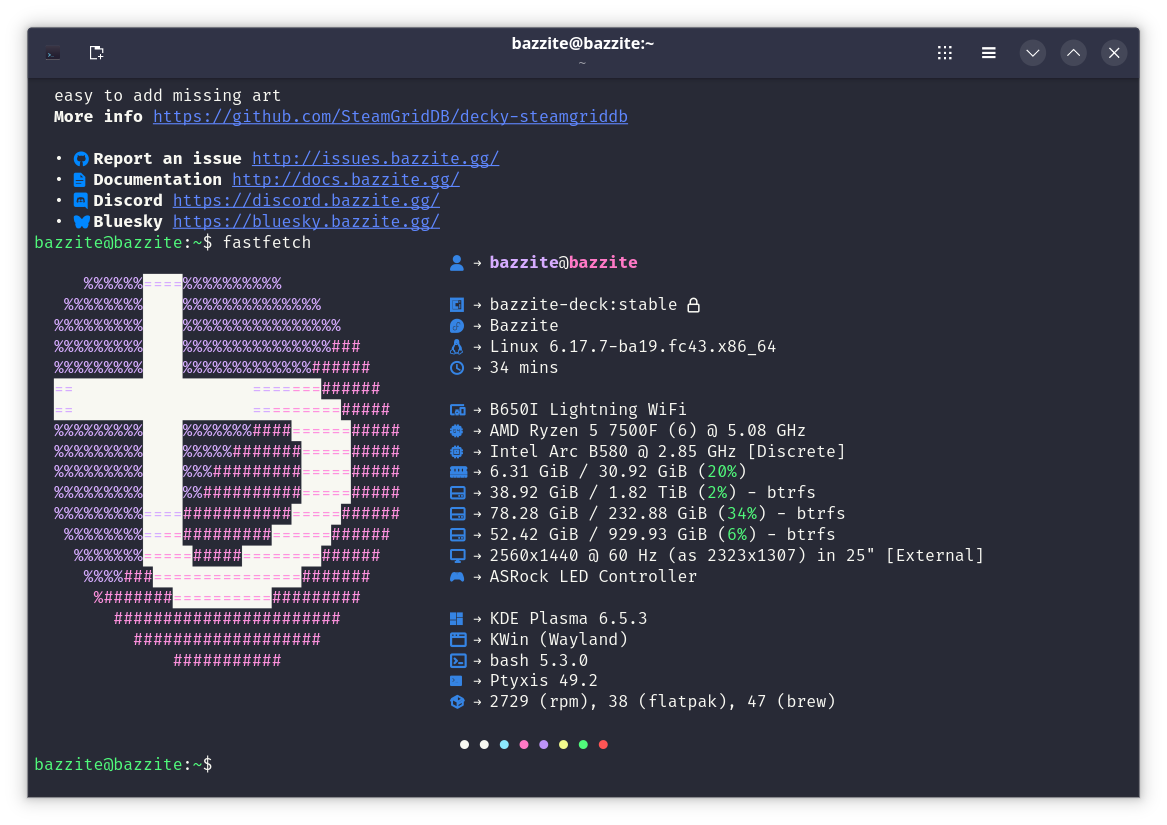1167x825 pixels.
Task: Click the package box icon beside 2729 (rpm)
Action: [457, 701]
